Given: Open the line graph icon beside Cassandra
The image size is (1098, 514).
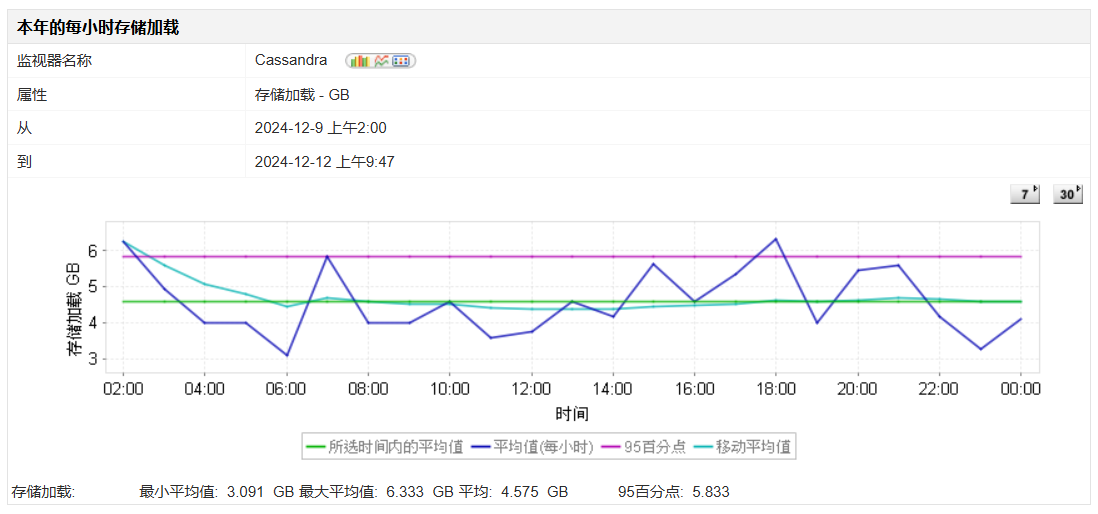Looking at the screenshot, I should (381, 61).
